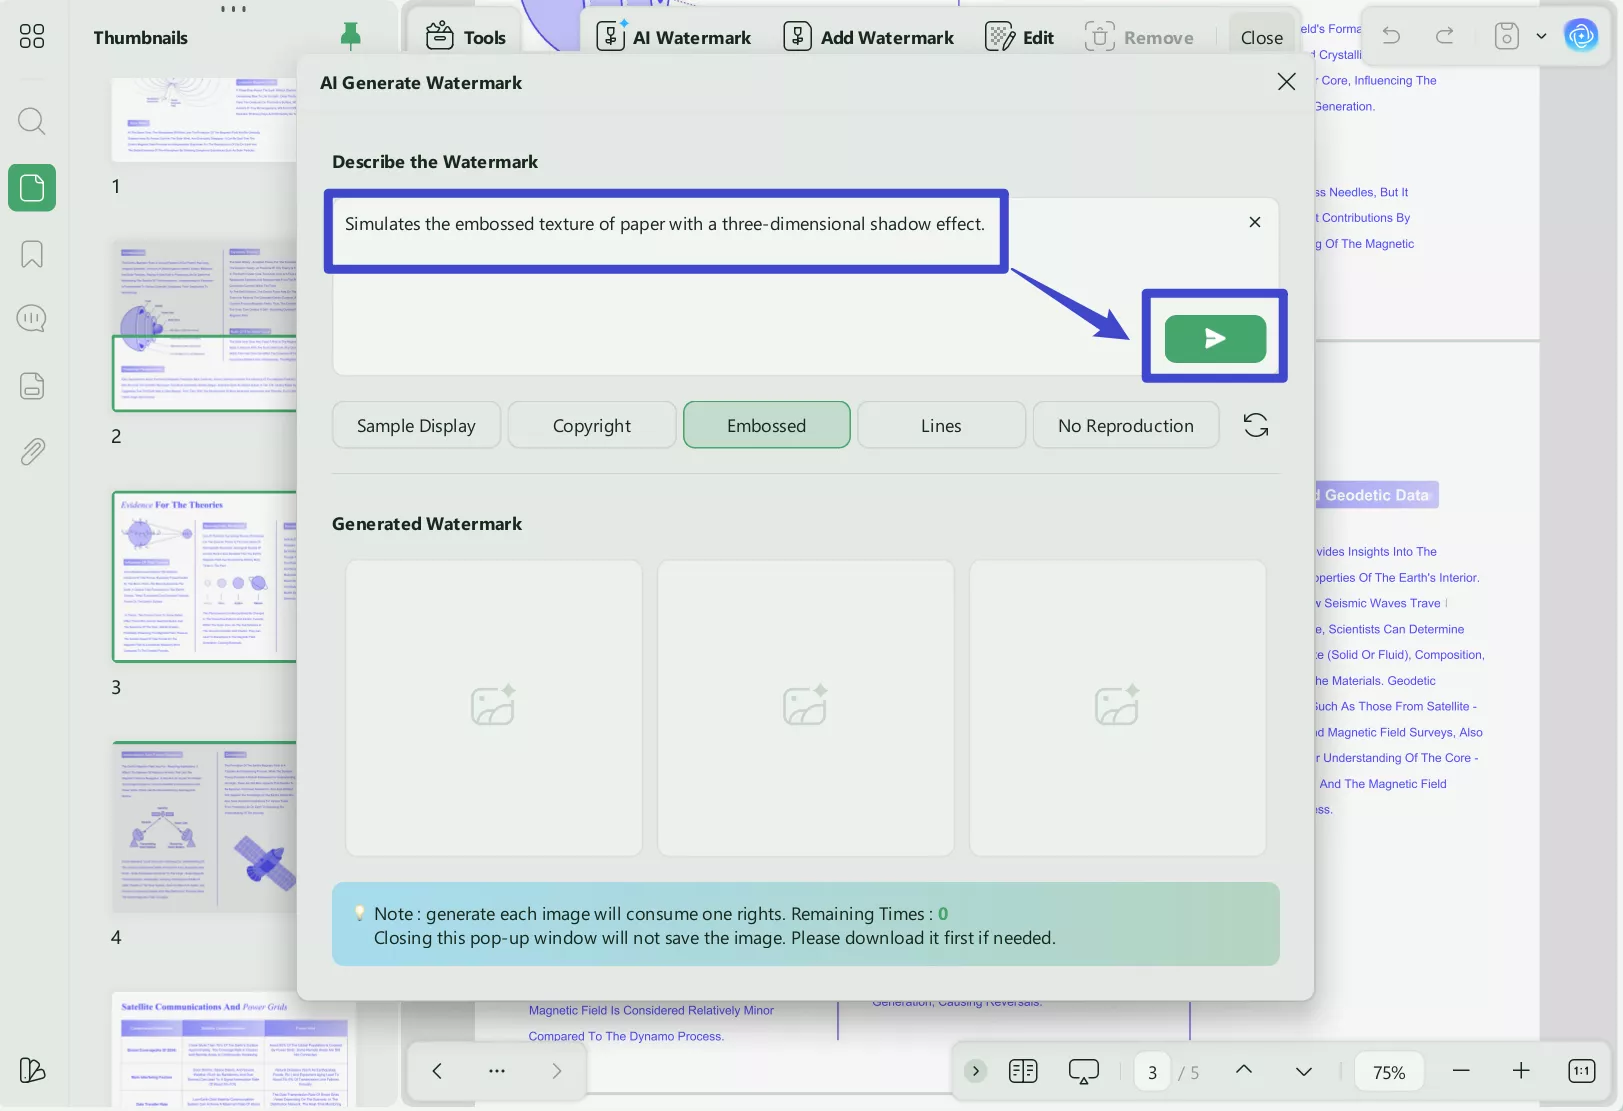Close the AI Generate Watermark dialog
This screenshot has height=1111, width=1623.
tap(1286, 82)
